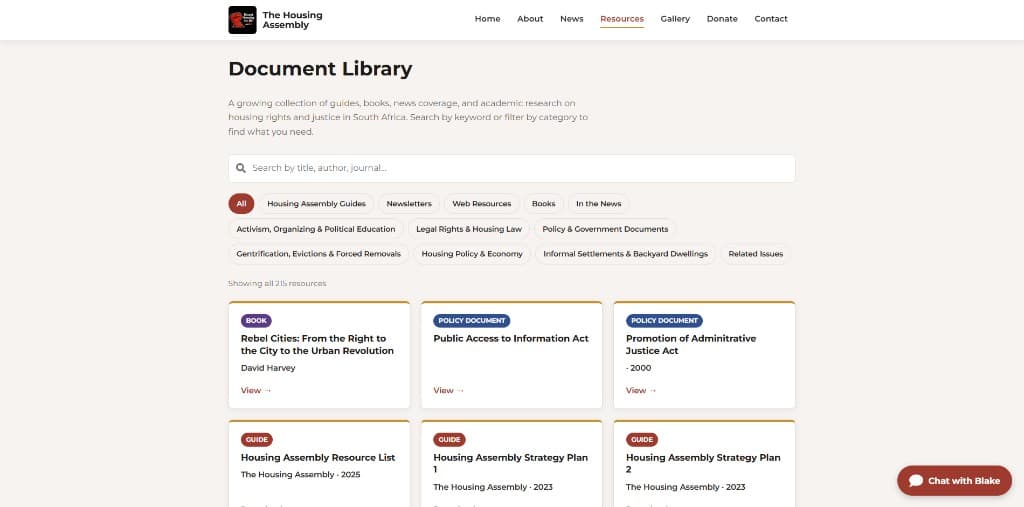The height and width of the screenshot is (507, 1024).
Task: Click the David Harvey author text
Action: [x=268, y=368]
